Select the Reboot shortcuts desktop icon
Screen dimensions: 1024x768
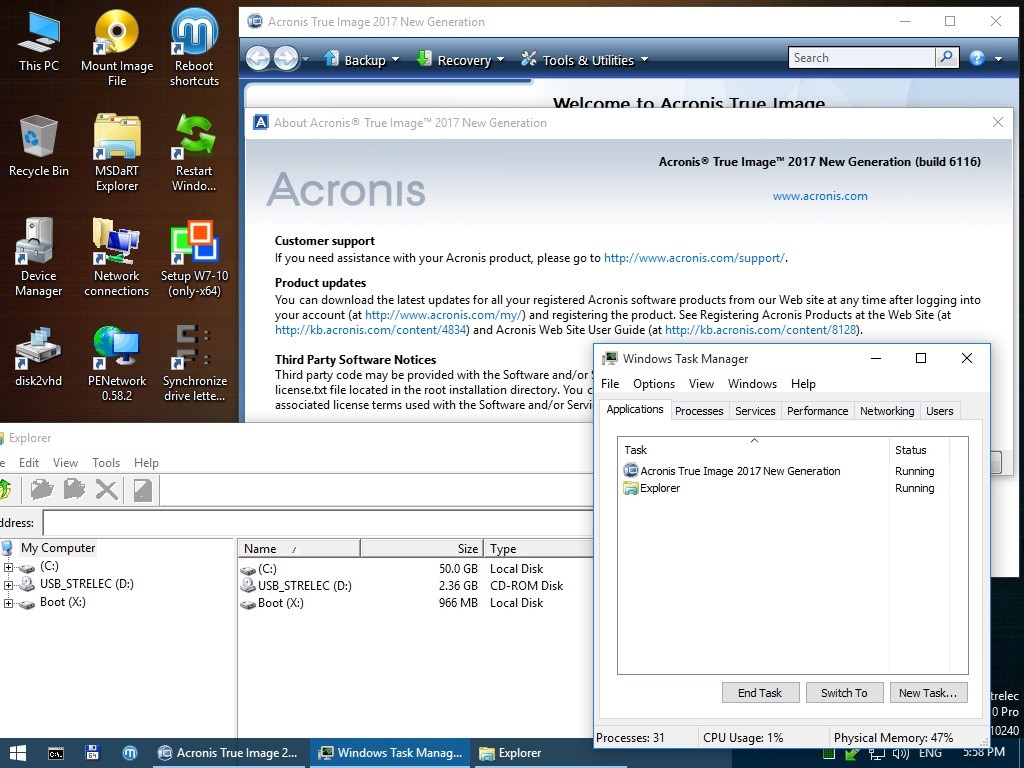194,48
